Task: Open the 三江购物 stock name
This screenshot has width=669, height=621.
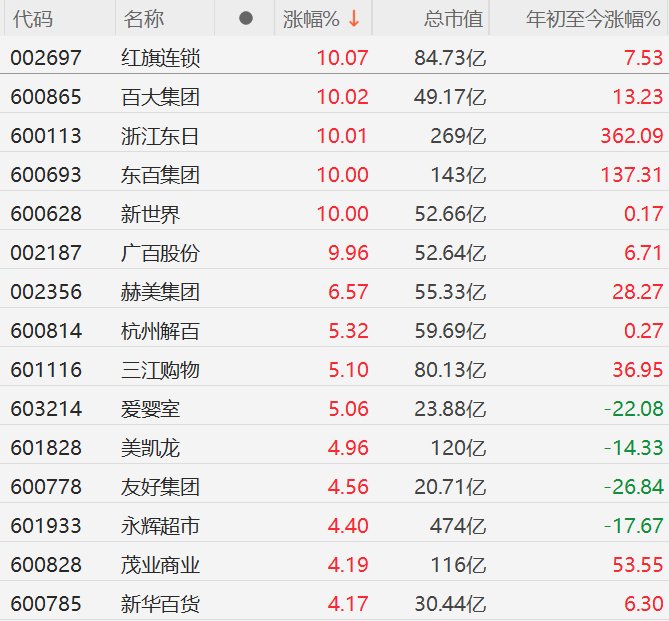Action: [x=160, y=370]
